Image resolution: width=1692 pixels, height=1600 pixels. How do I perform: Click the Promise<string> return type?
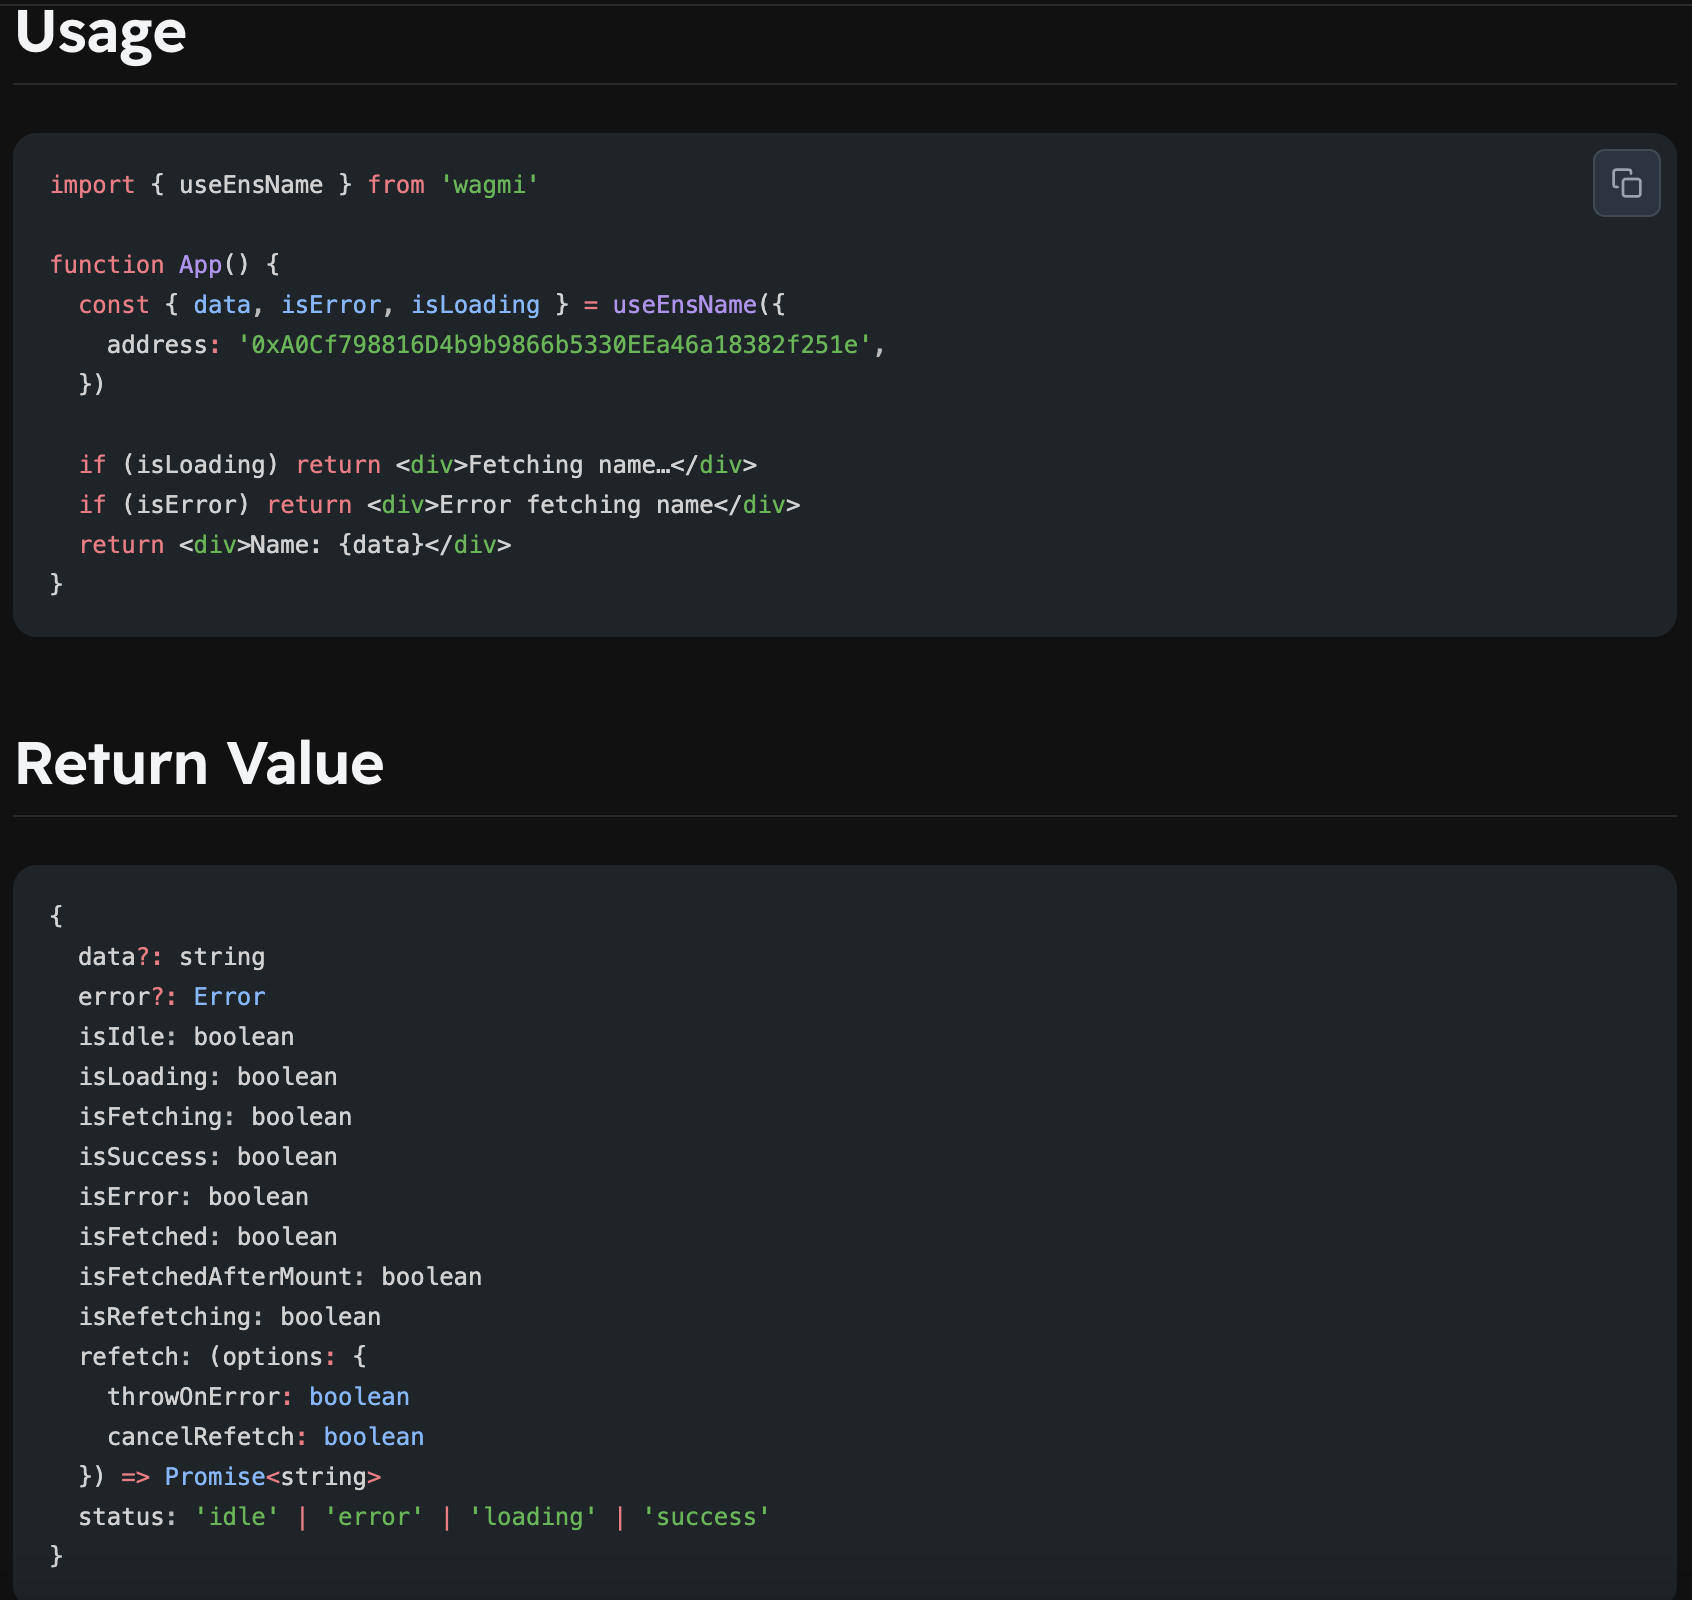click(x=272, y=1477)
